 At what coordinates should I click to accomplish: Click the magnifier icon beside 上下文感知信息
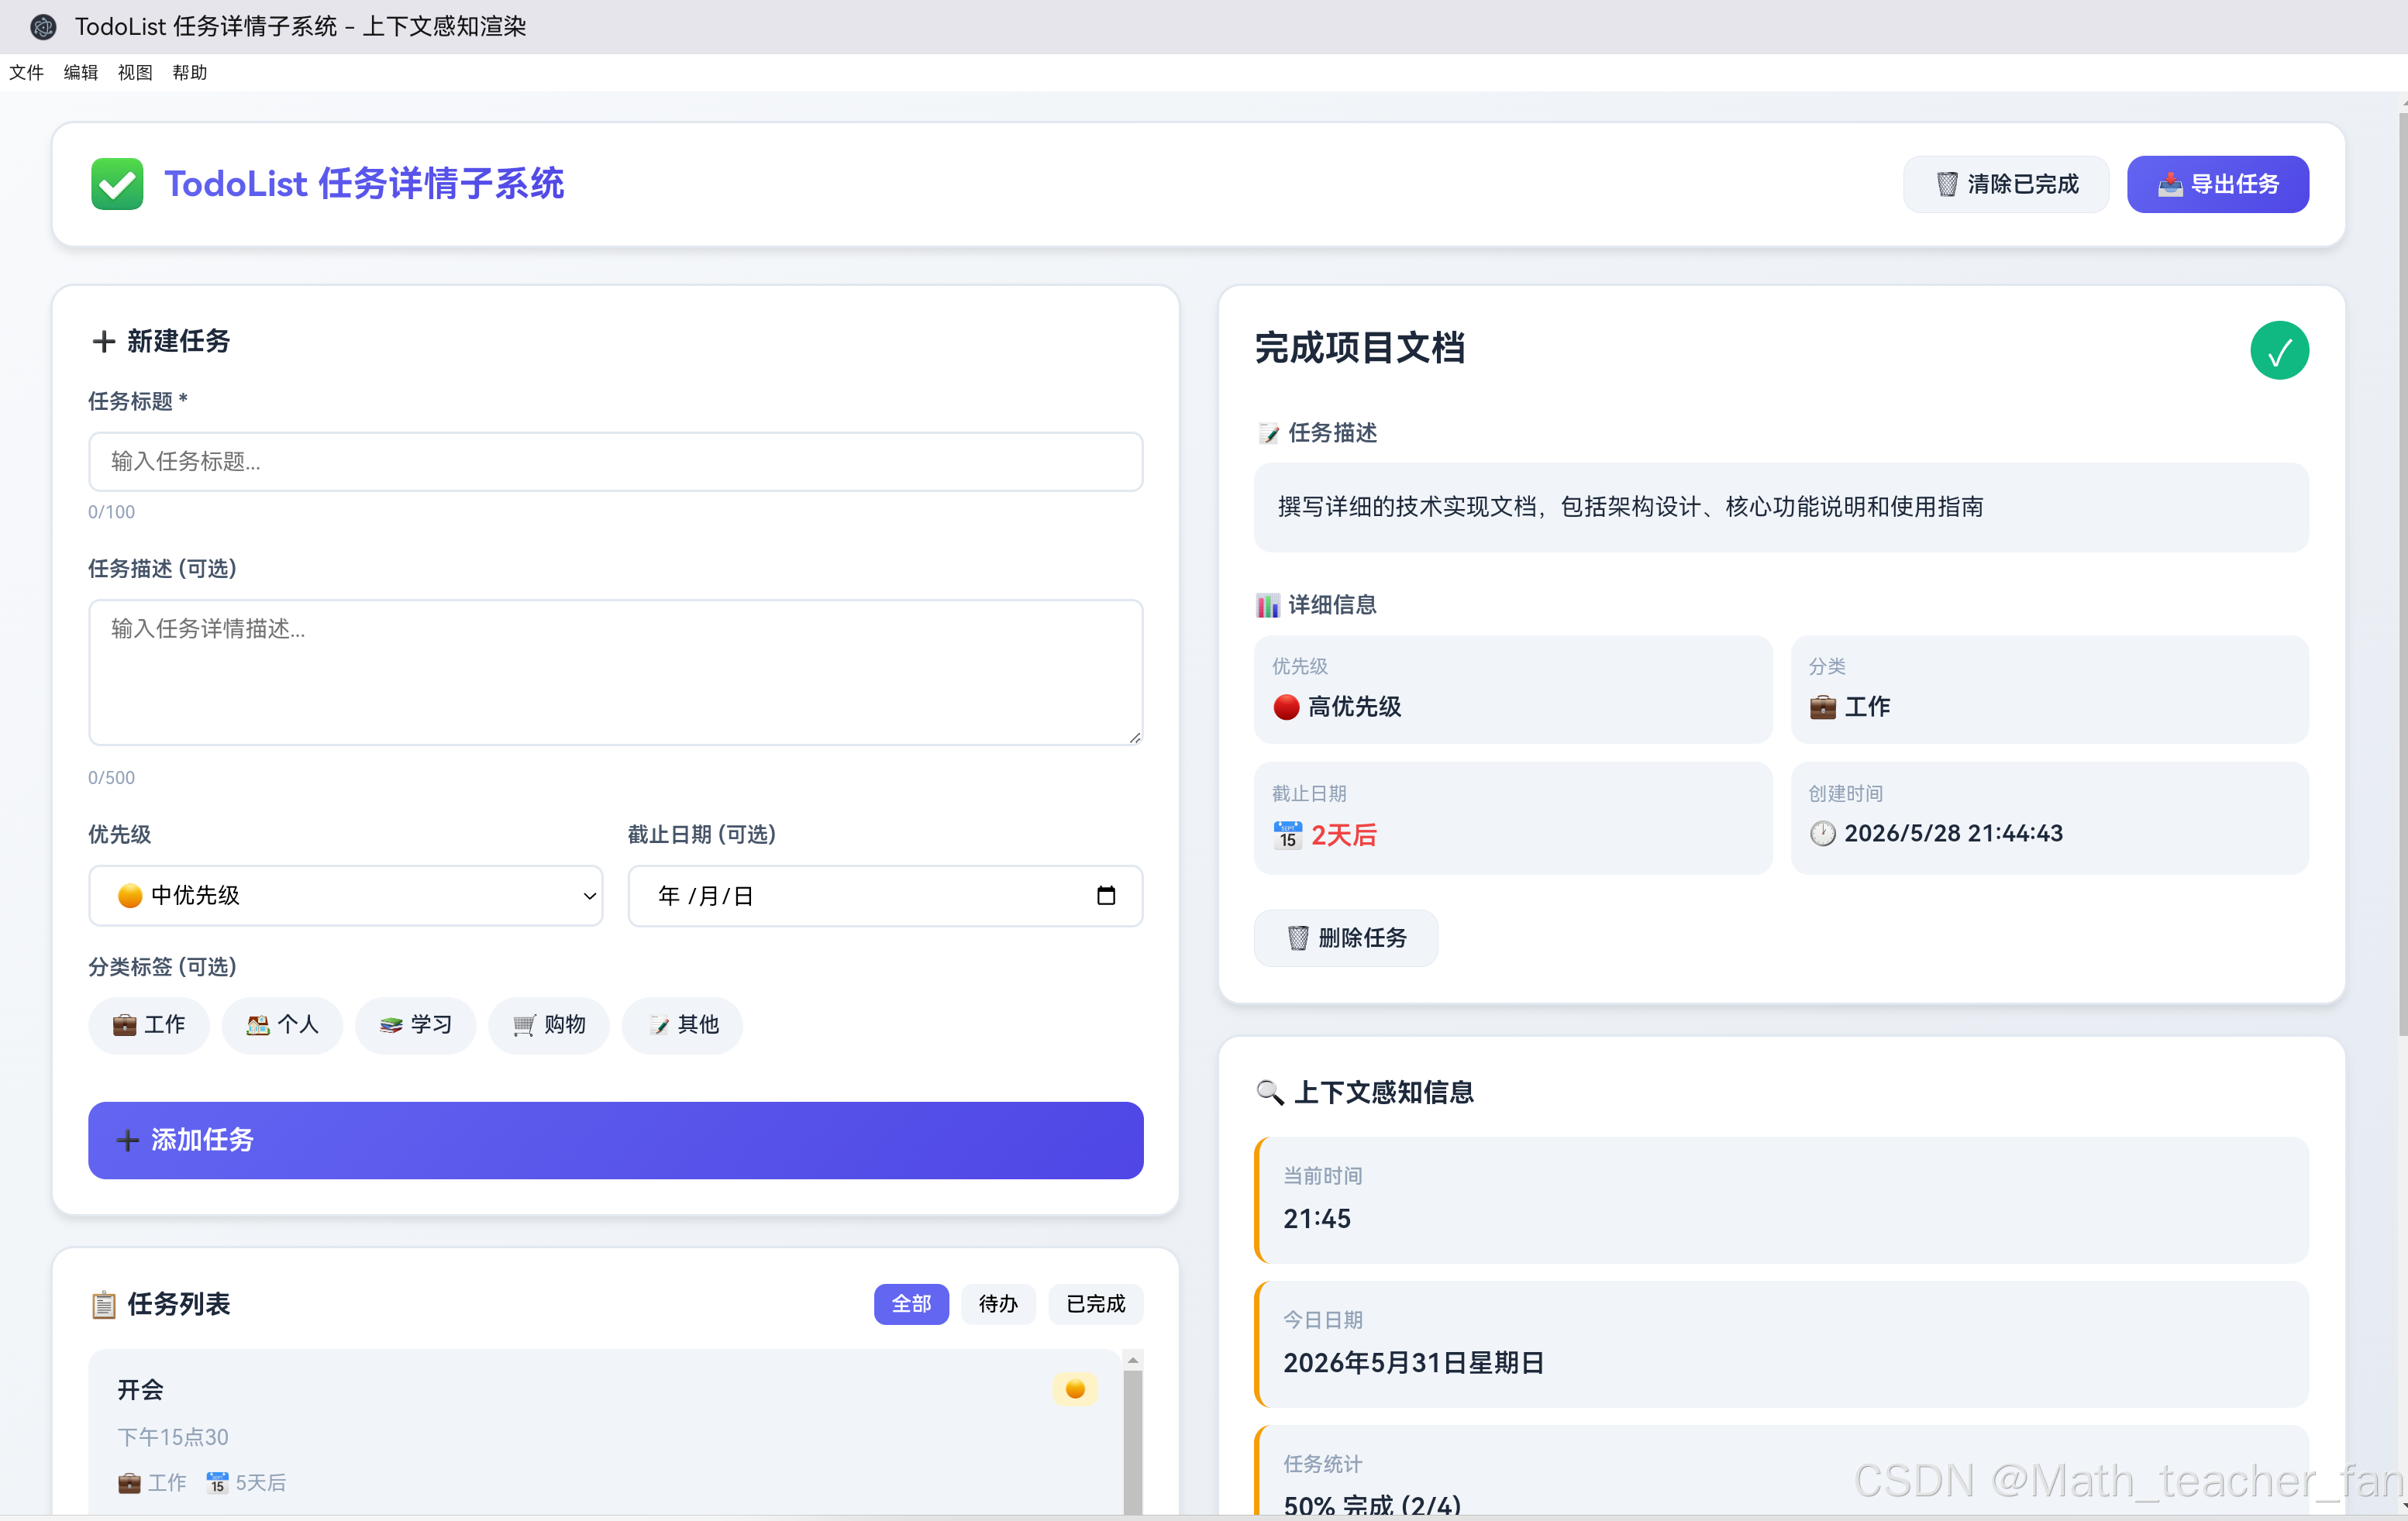pyautogui.click(x=1269, y=1092)
